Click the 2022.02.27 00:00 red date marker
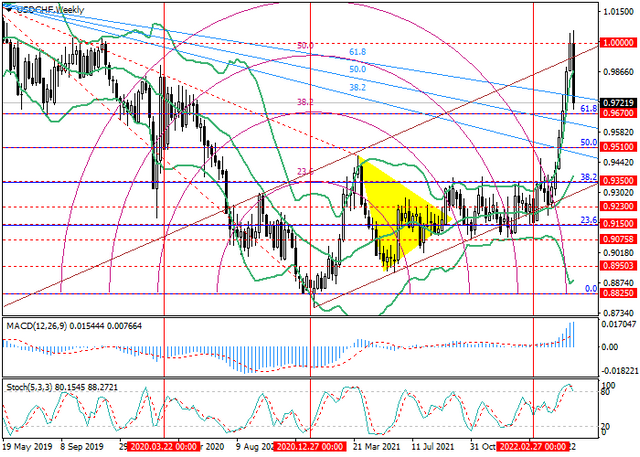Image resolution: width=640 pixels, height=457 pixels. pos(533,446)
